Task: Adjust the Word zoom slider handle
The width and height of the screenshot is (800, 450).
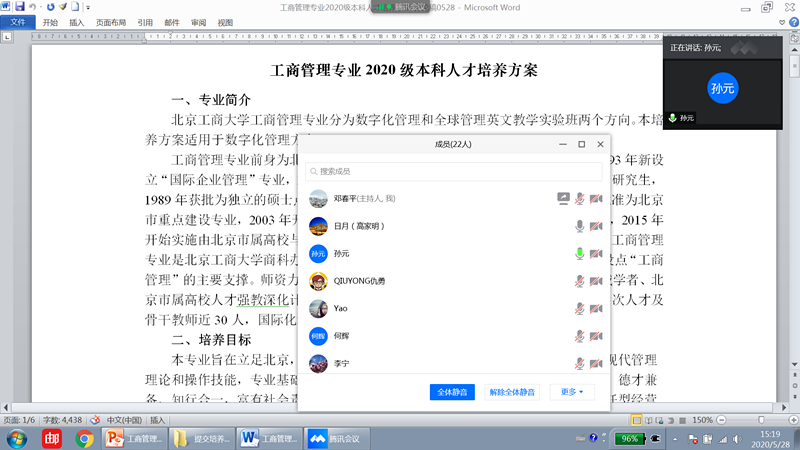Action: [x=759, y=420]
